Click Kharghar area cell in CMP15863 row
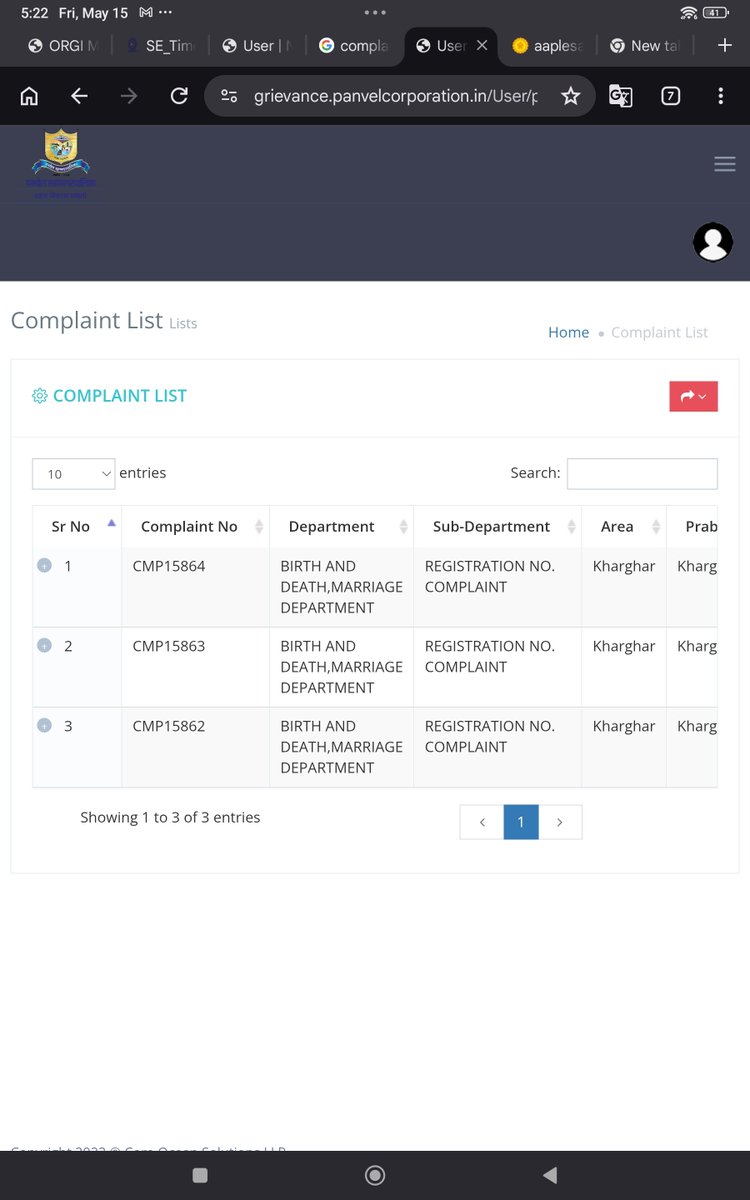750x1200 pixels. pos(624,667)
